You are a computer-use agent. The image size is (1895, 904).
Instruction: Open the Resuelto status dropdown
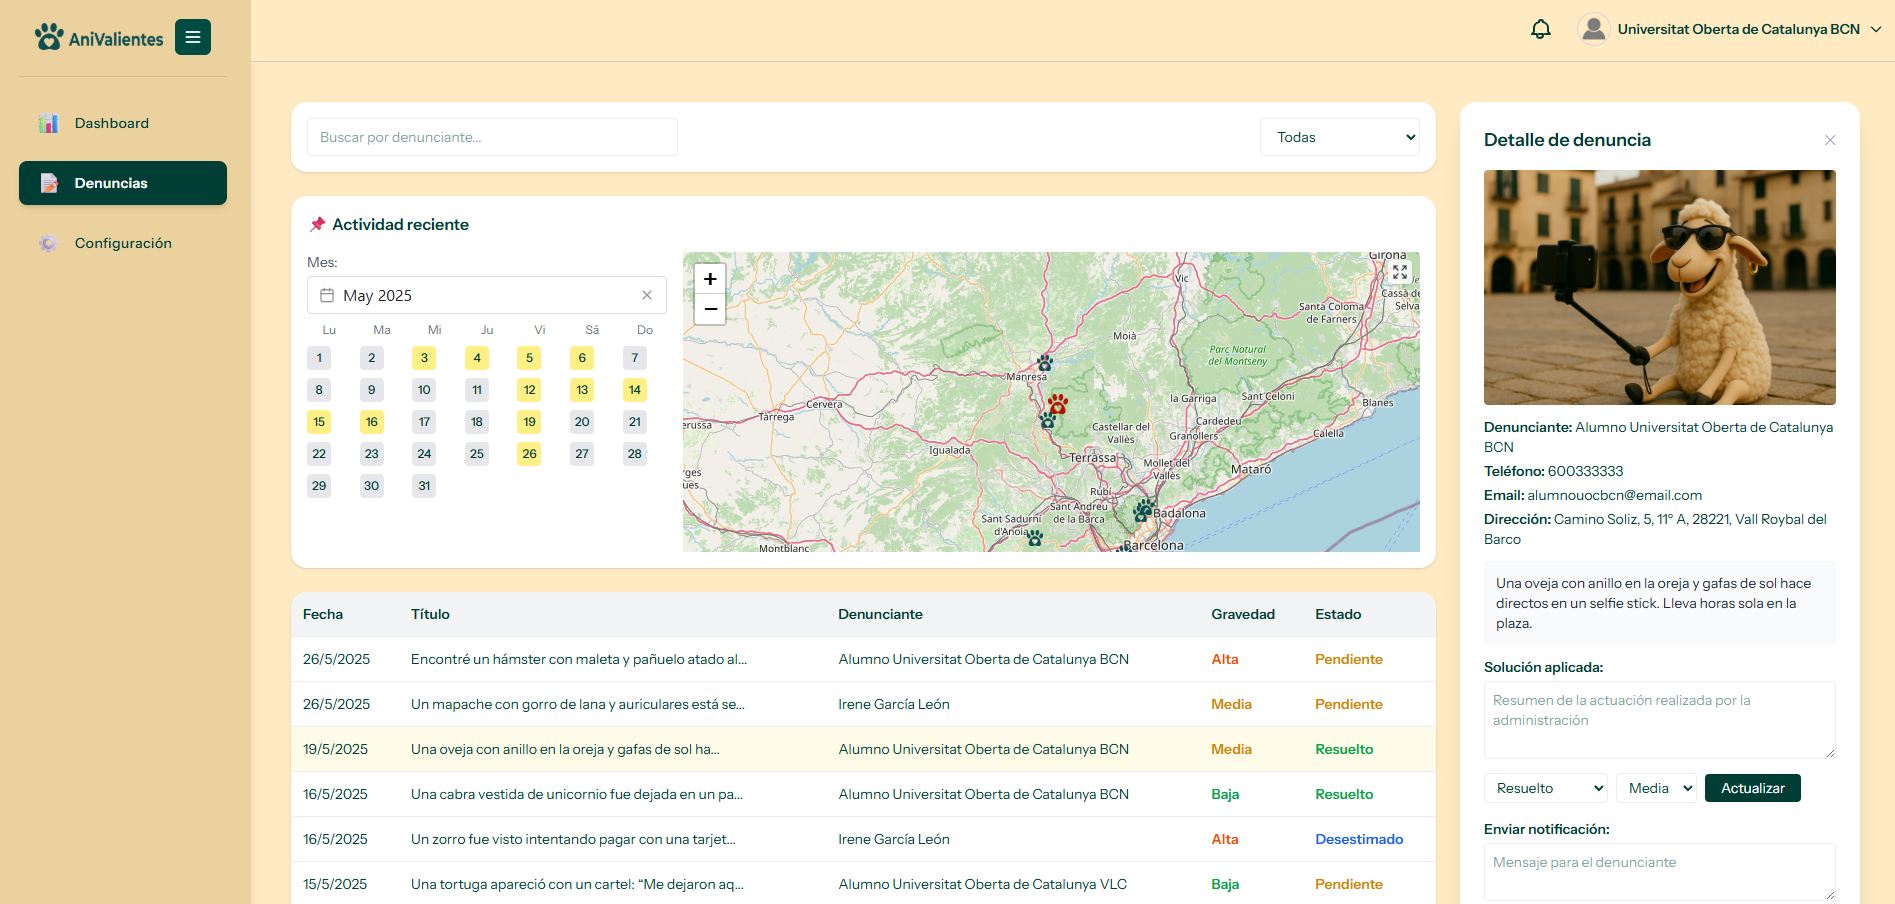click(1546, 788)
